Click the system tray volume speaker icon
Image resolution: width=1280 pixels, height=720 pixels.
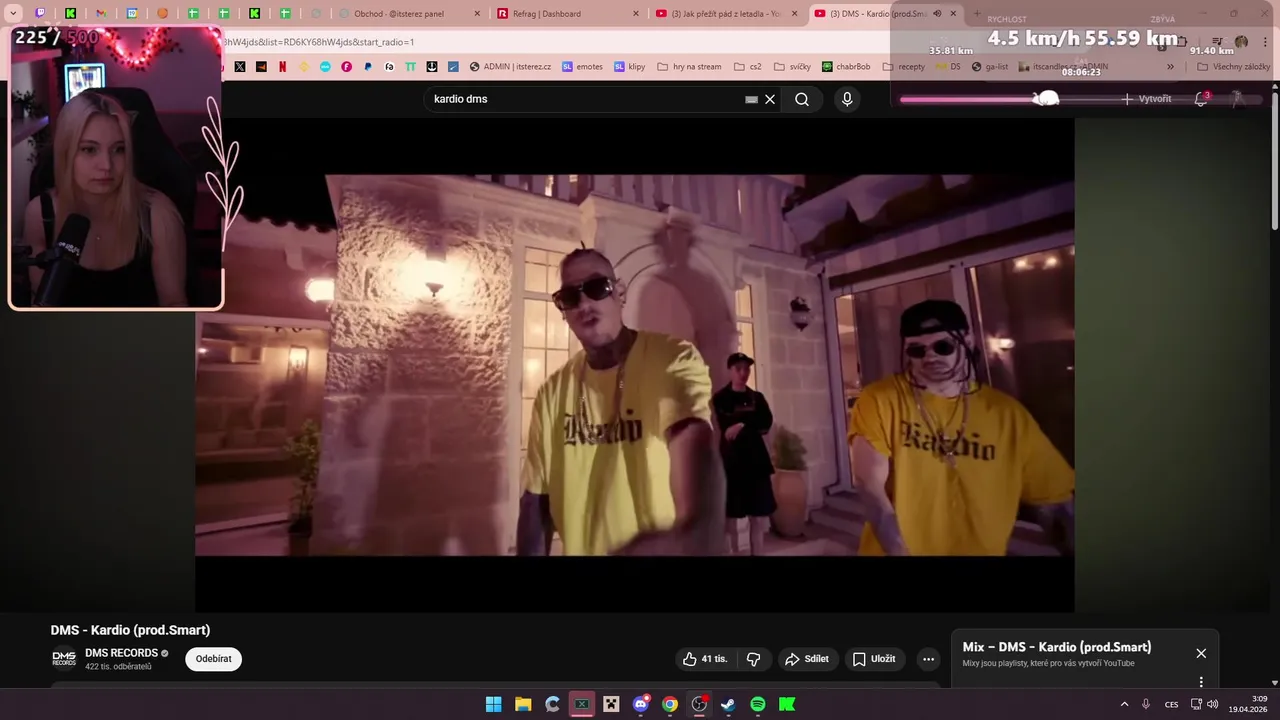(x=1212, y=704)
